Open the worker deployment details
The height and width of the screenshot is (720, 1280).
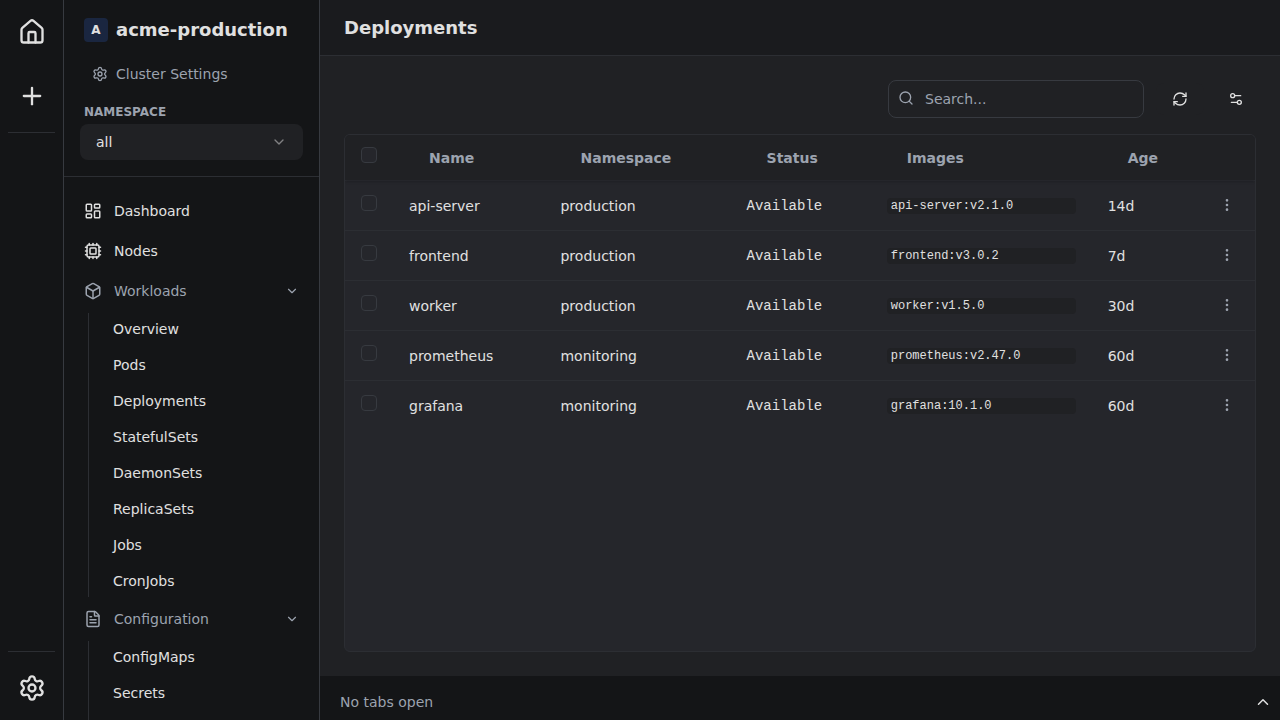[432, 305]
